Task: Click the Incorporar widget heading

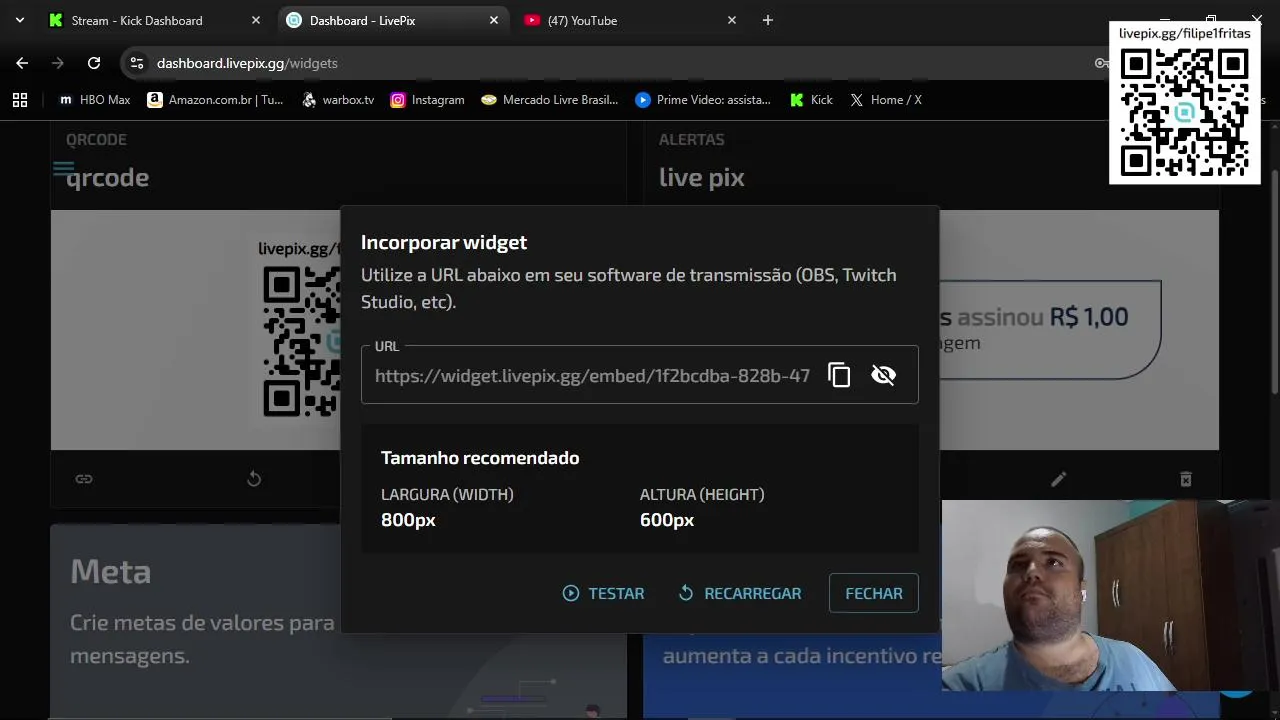Action: click(444, 242)
